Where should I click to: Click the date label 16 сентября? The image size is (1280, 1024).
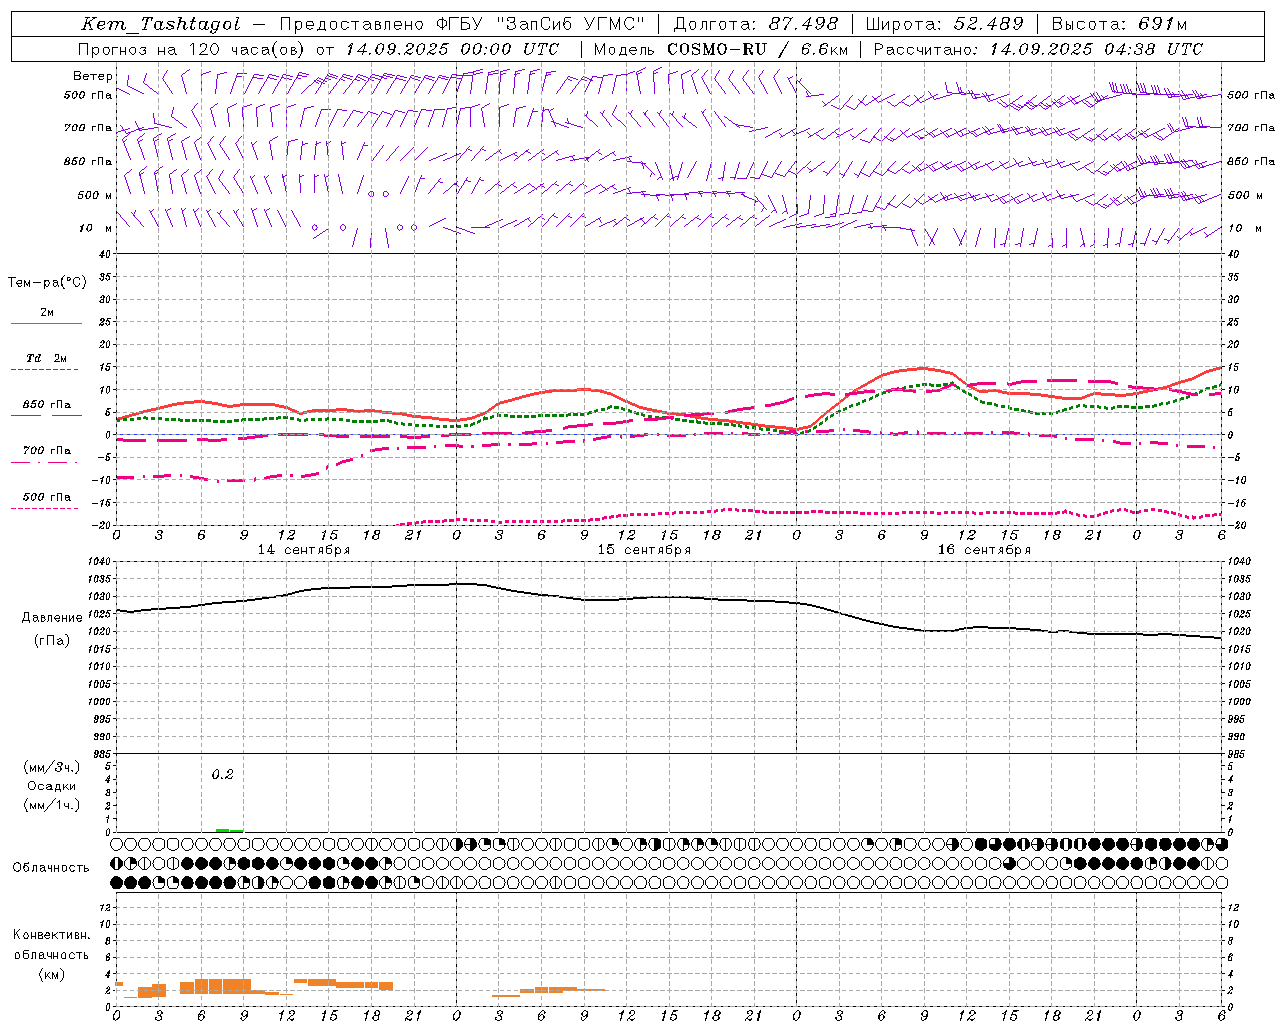[984, 550]
